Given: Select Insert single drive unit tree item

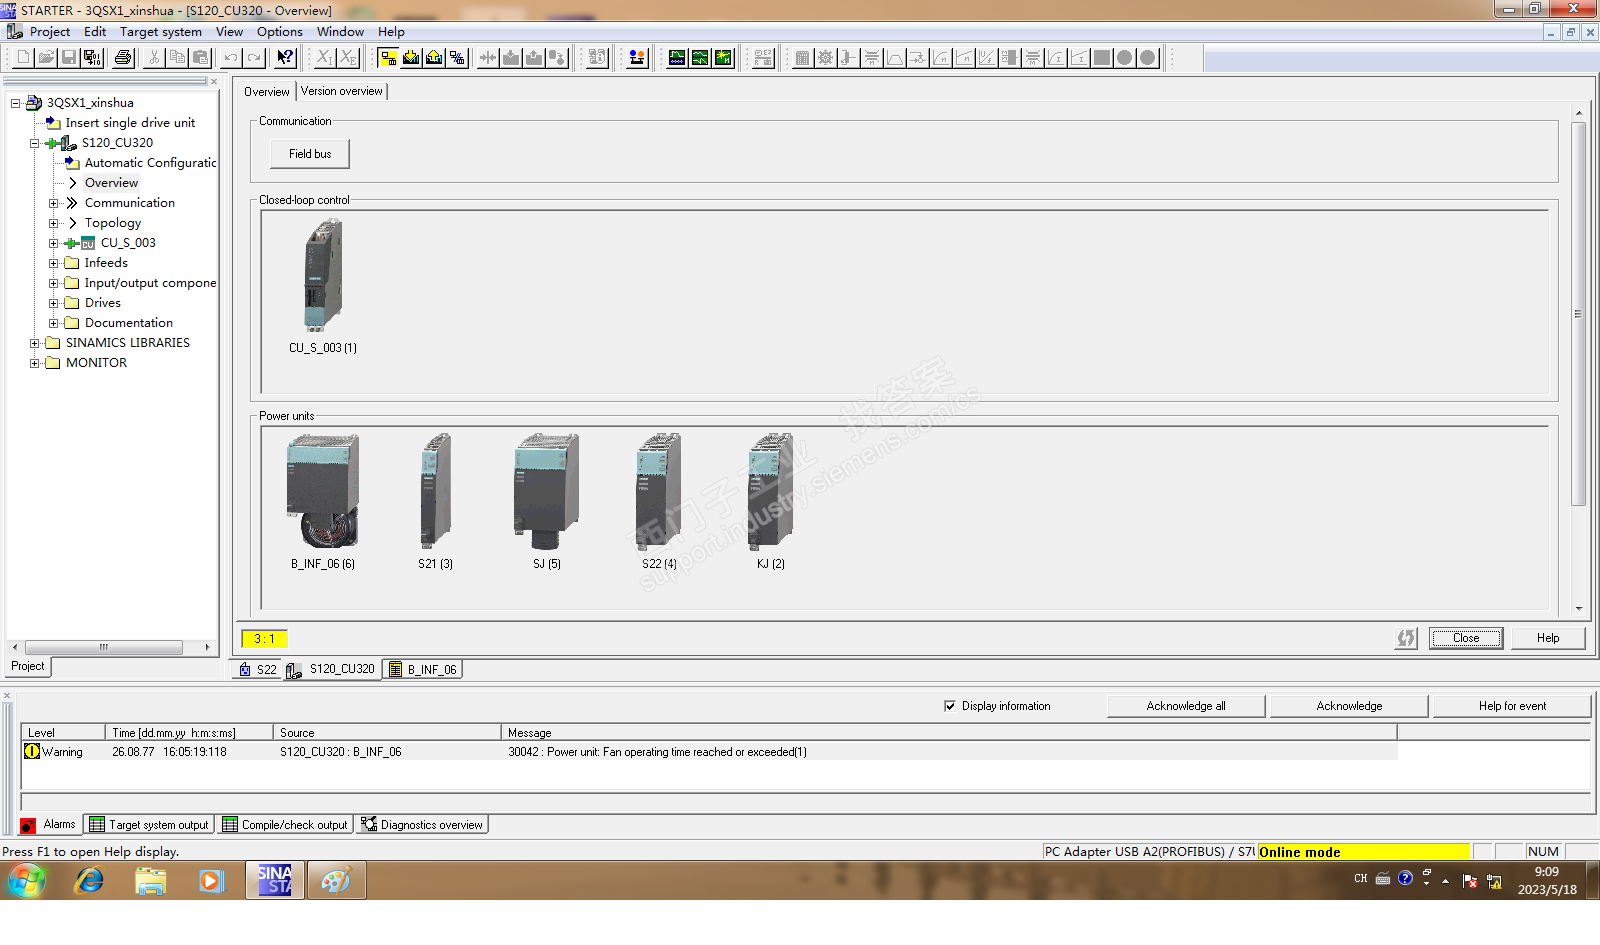Looking at the screenshot, I should pos(130,123).
